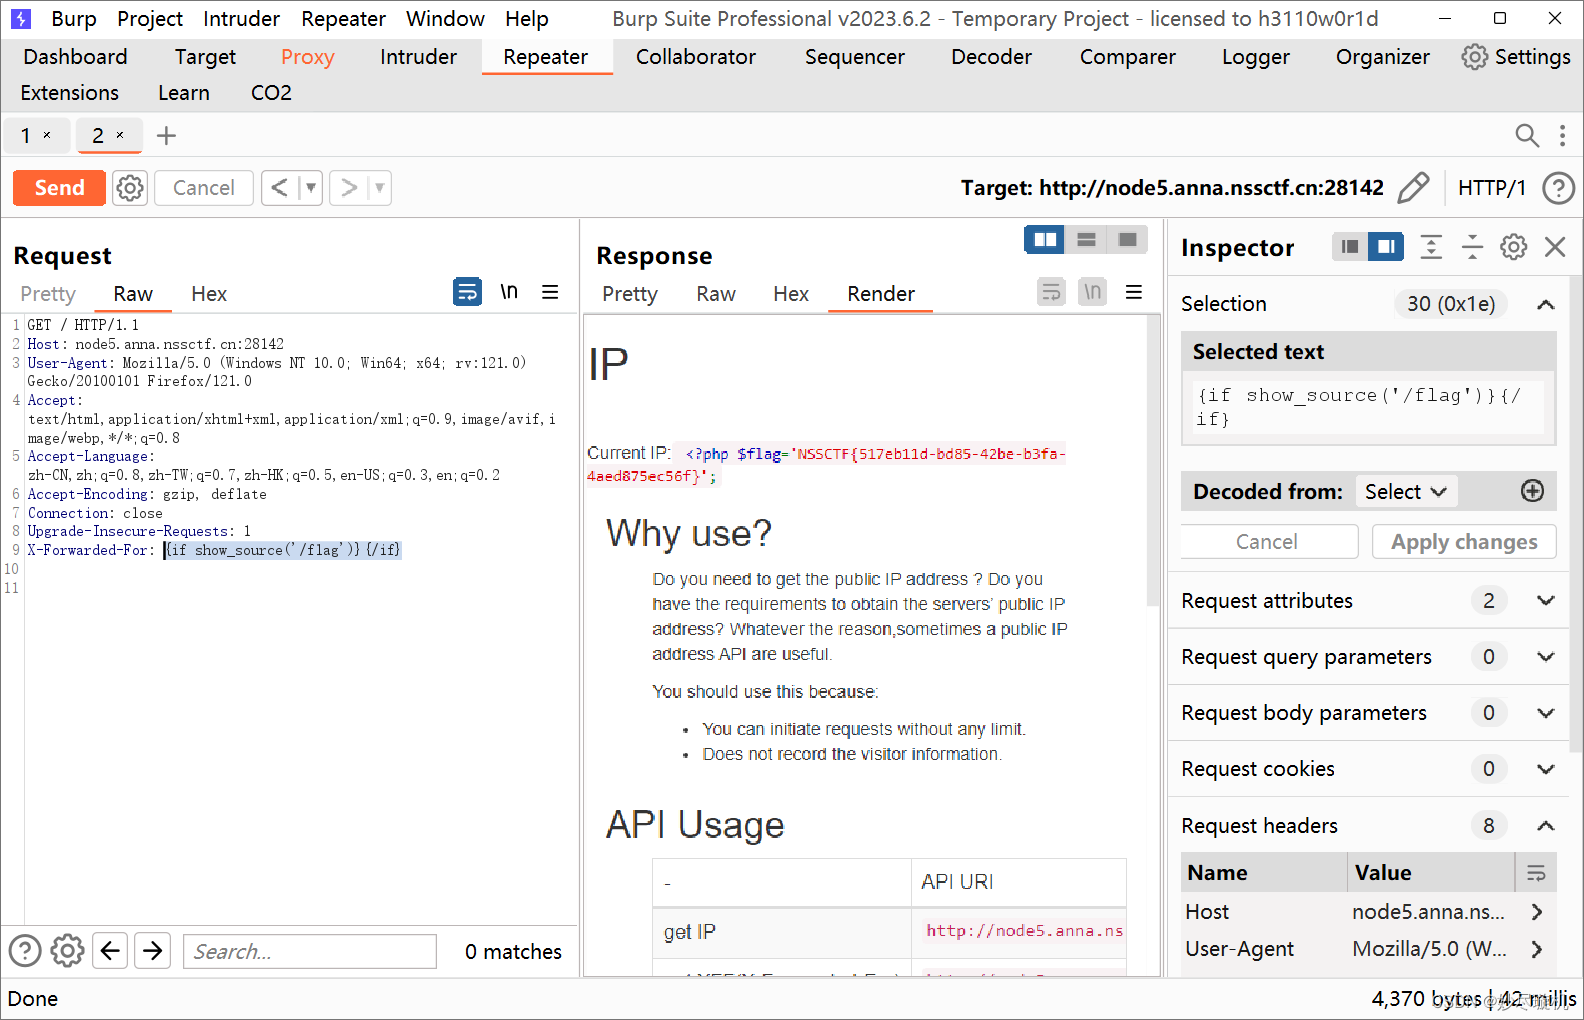Screen dimensions: 1584x1020
Task: Click rendered response vertical scrollbar
Action: point(1153,460)
